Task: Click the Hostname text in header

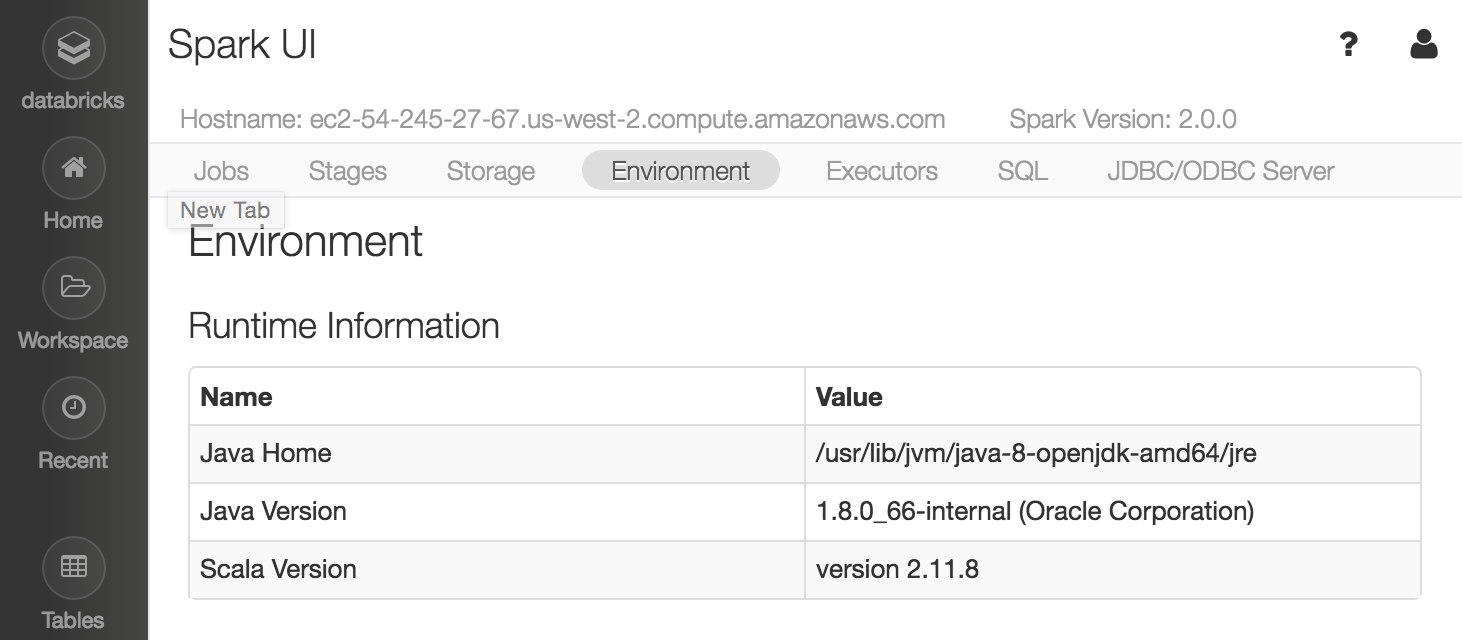Action: click(x=562, y=120)
